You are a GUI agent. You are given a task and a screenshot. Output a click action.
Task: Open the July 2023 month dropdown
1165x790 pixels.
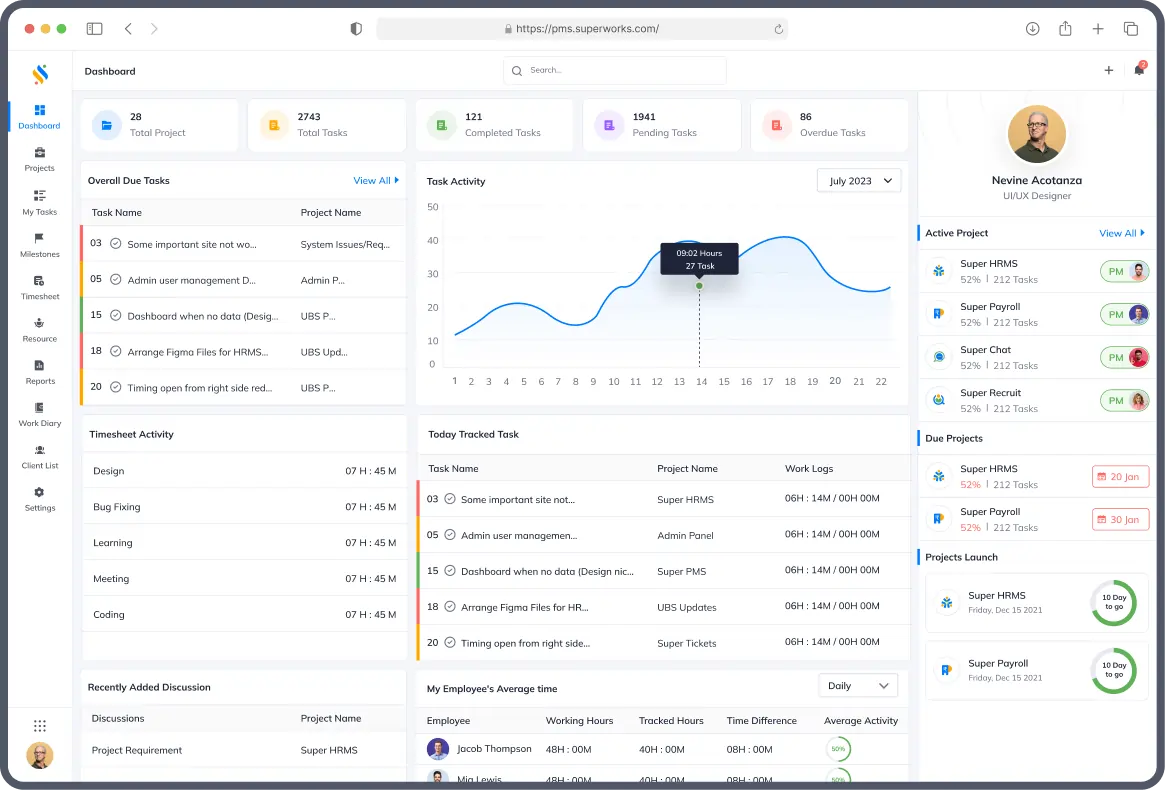(x=858, y=180)
